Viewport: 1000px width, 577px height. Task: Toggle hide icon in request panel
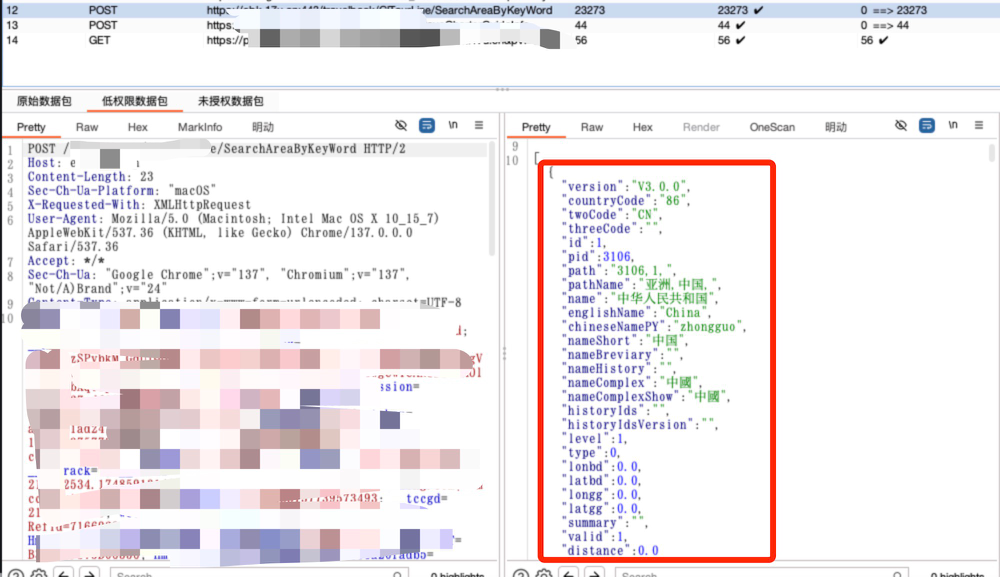401,126
